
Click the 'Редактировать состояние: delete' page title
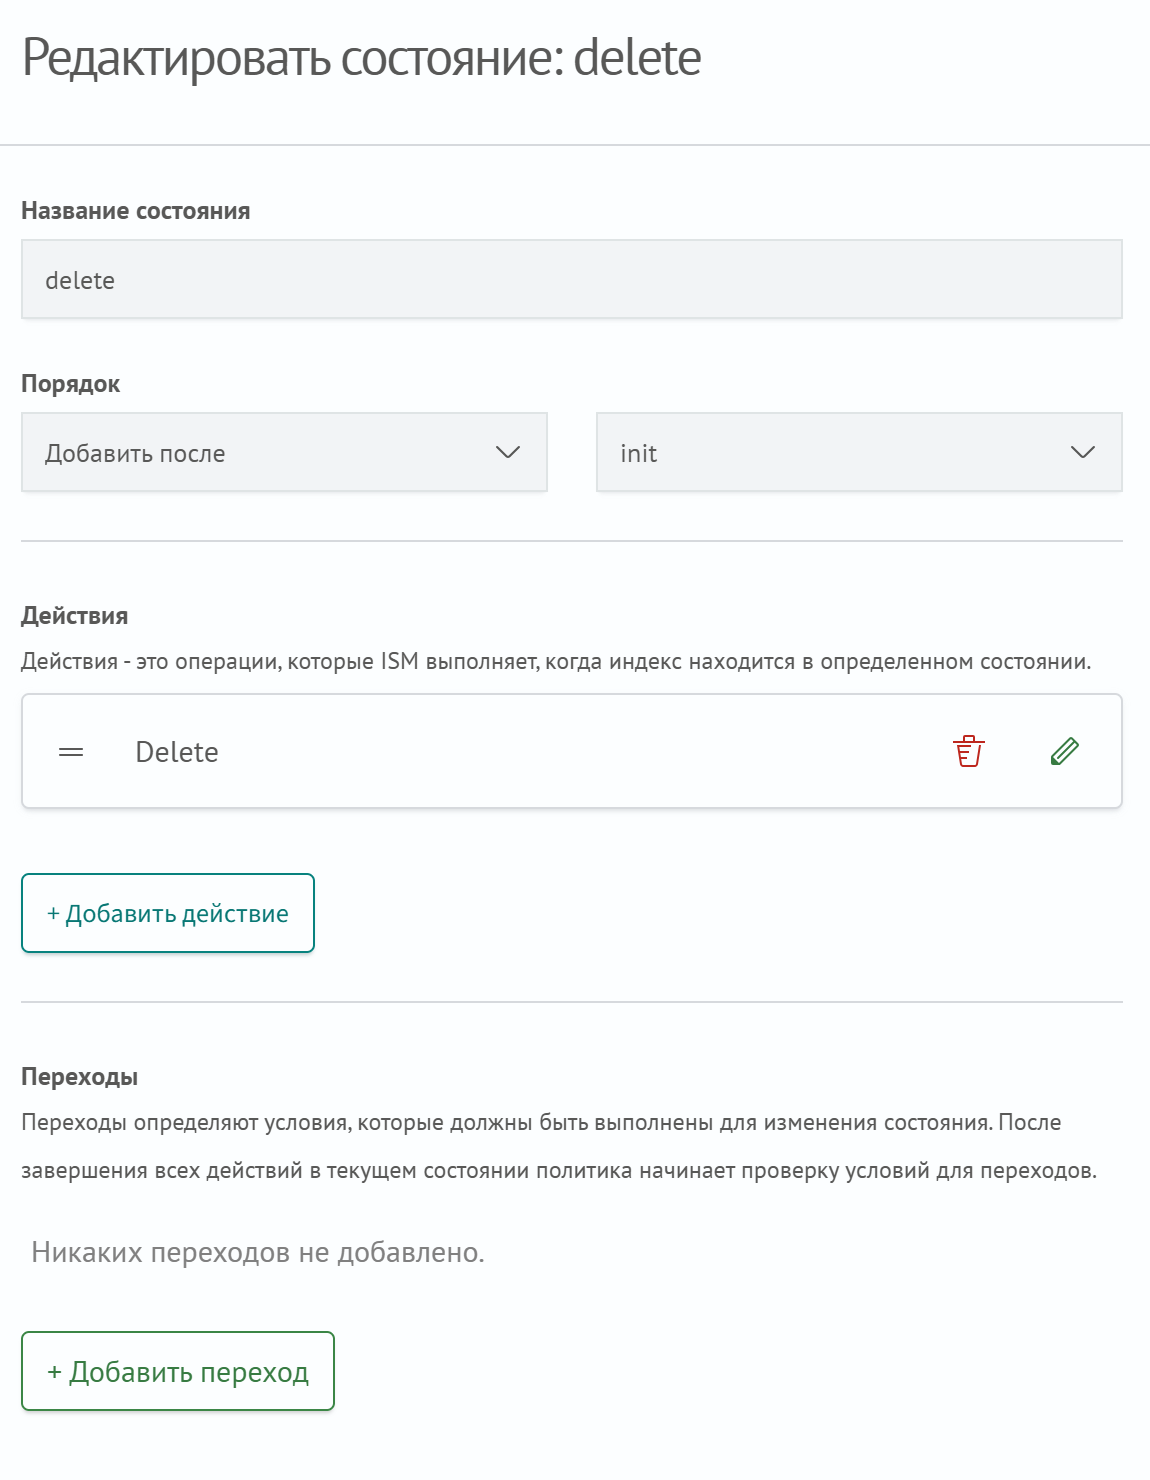362,58
